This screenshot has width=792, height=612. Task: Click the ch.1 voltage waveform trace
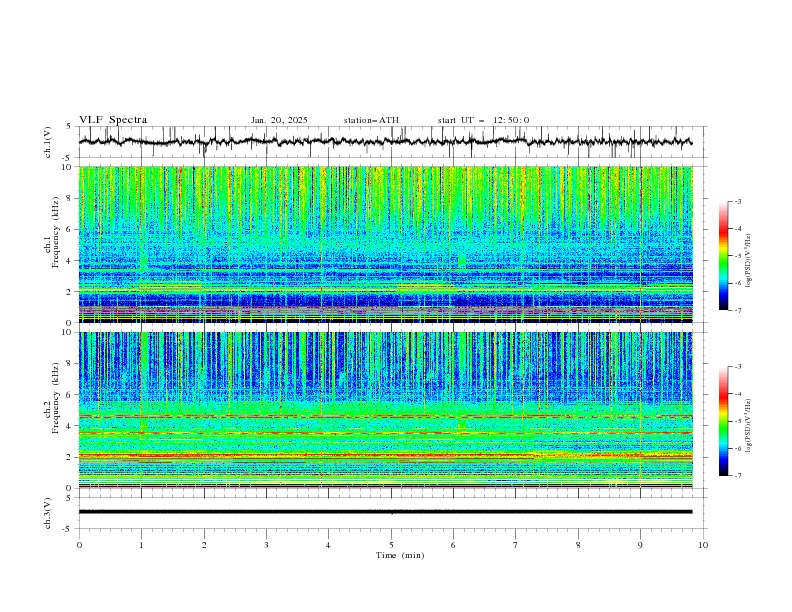[385, 142]
